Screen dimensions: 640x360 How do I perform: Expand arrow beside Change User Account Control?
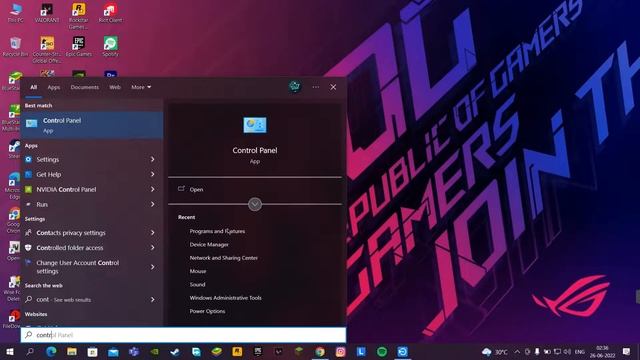pyautogui.click(x=153, y=267)
